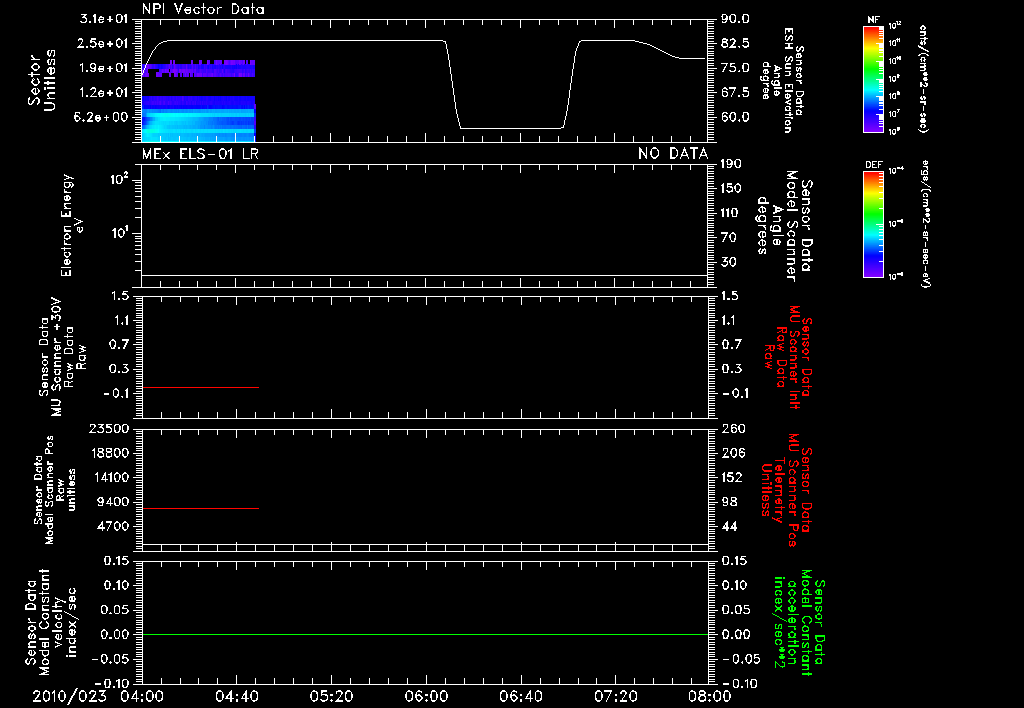Click the "NF" color bar heading

point(873,20)
